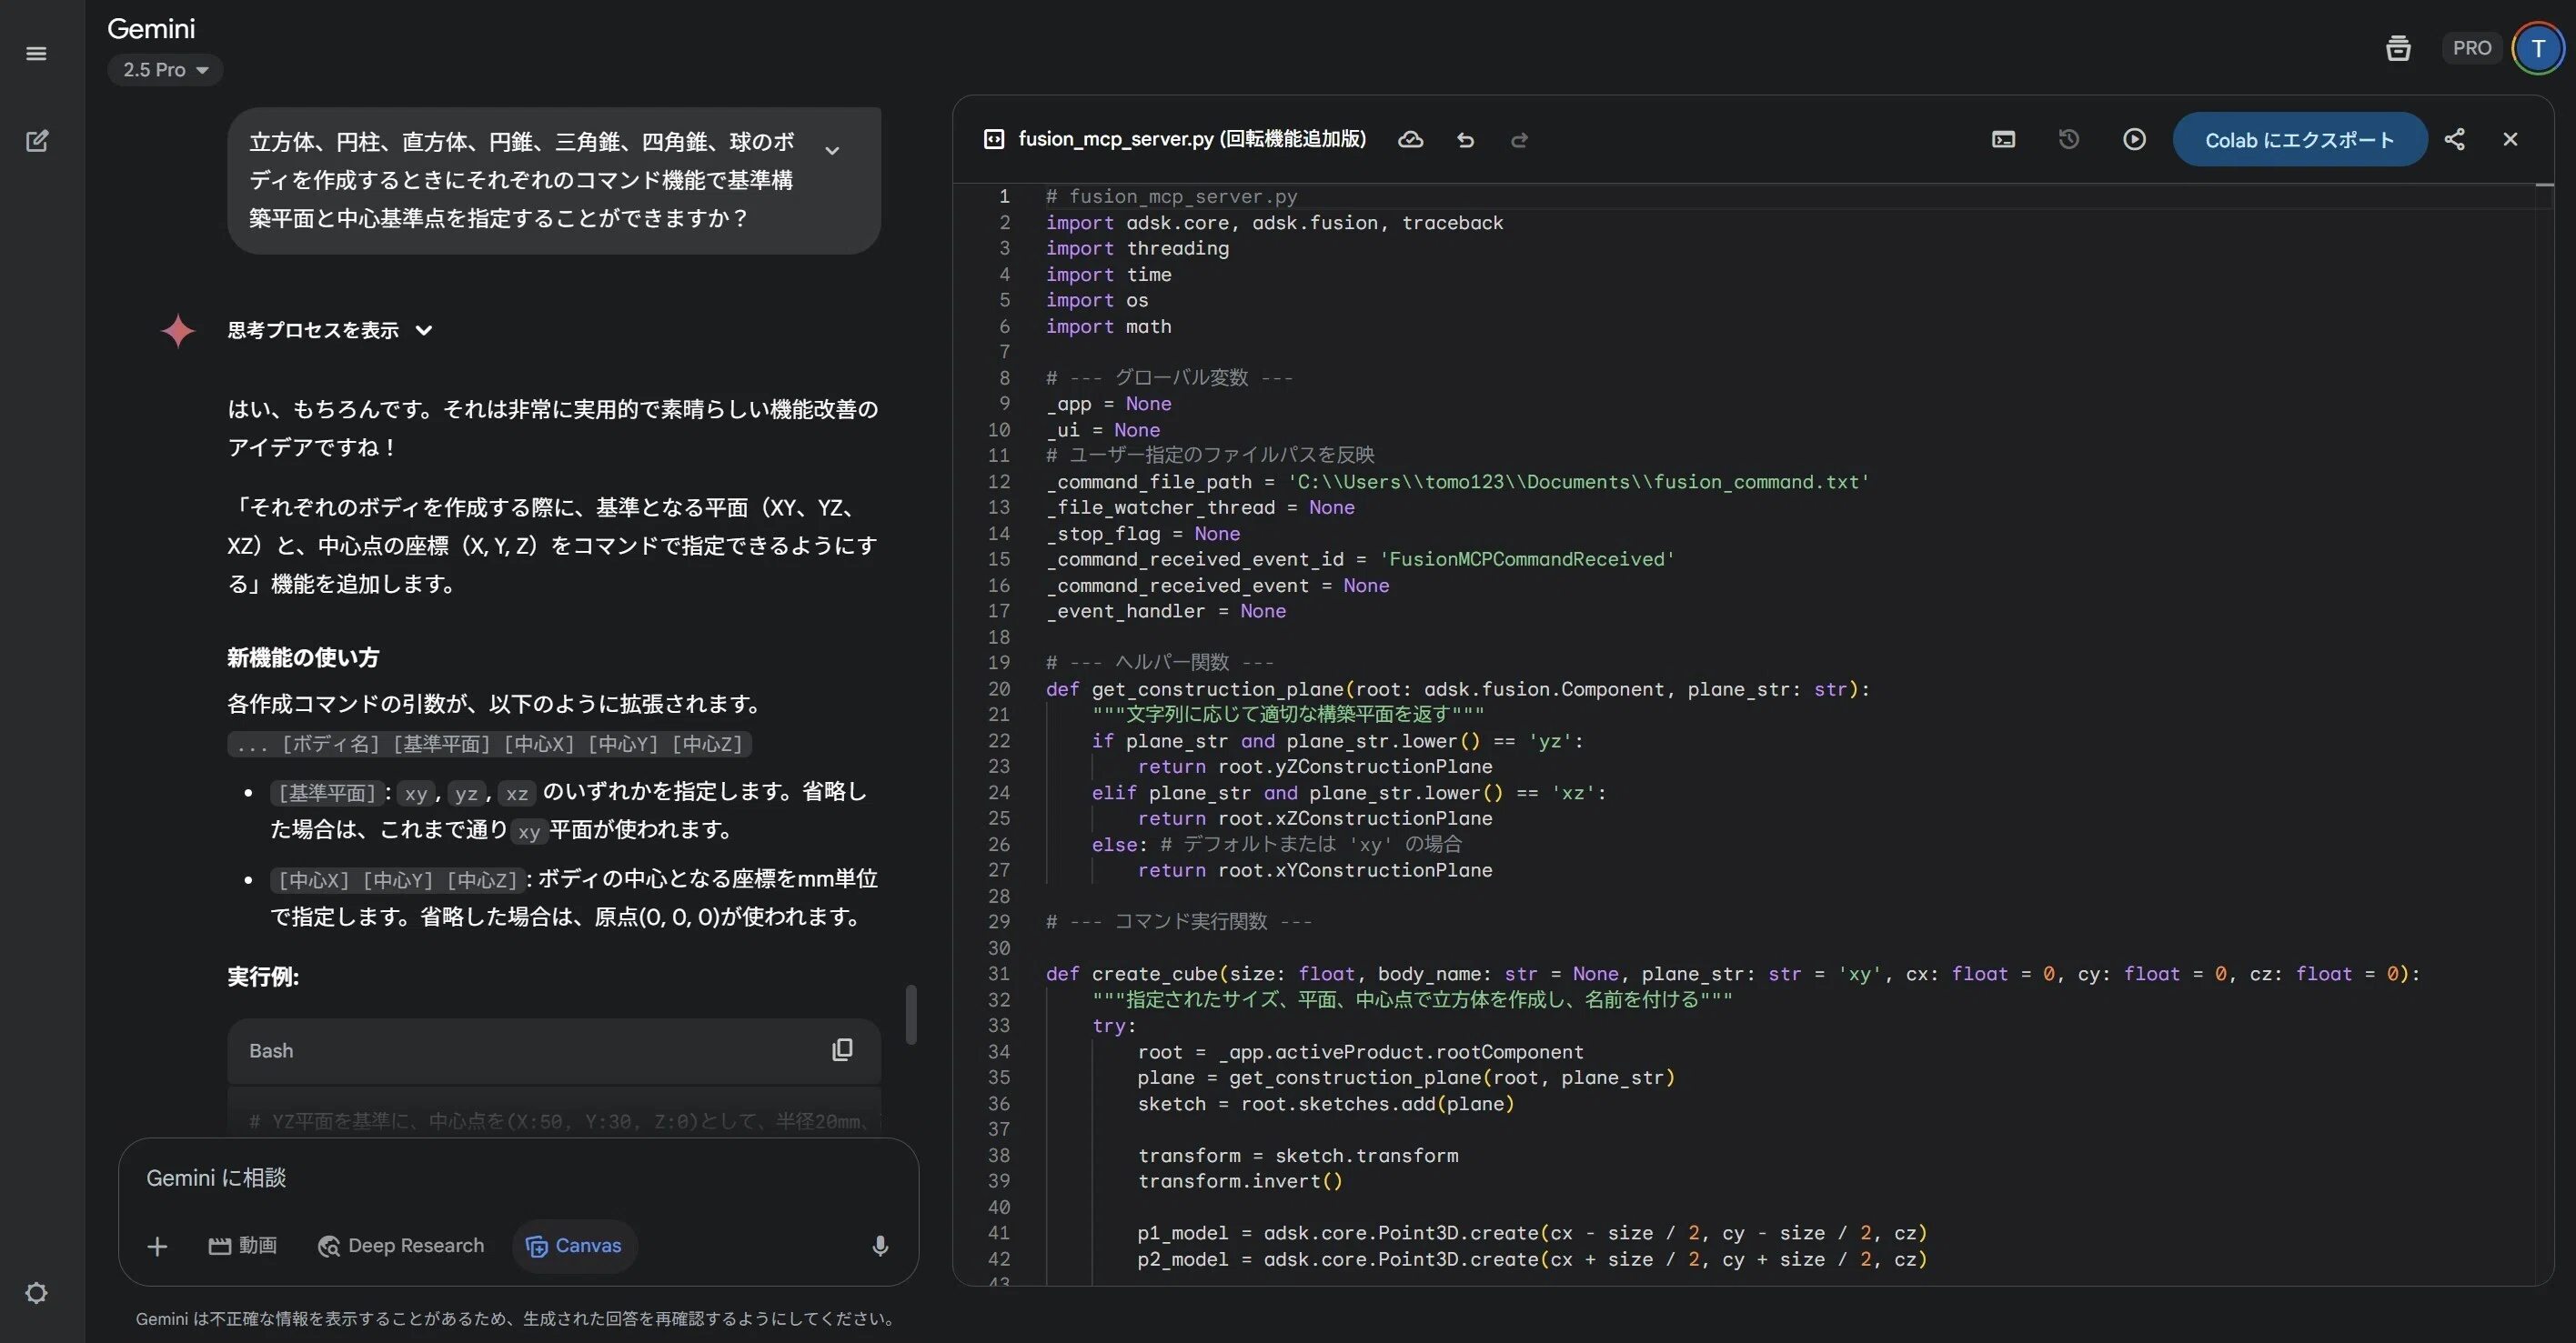Click the 実行例: heading
The height and width of the screenshot is (1343, 2576).
click(x=263, y=977)
